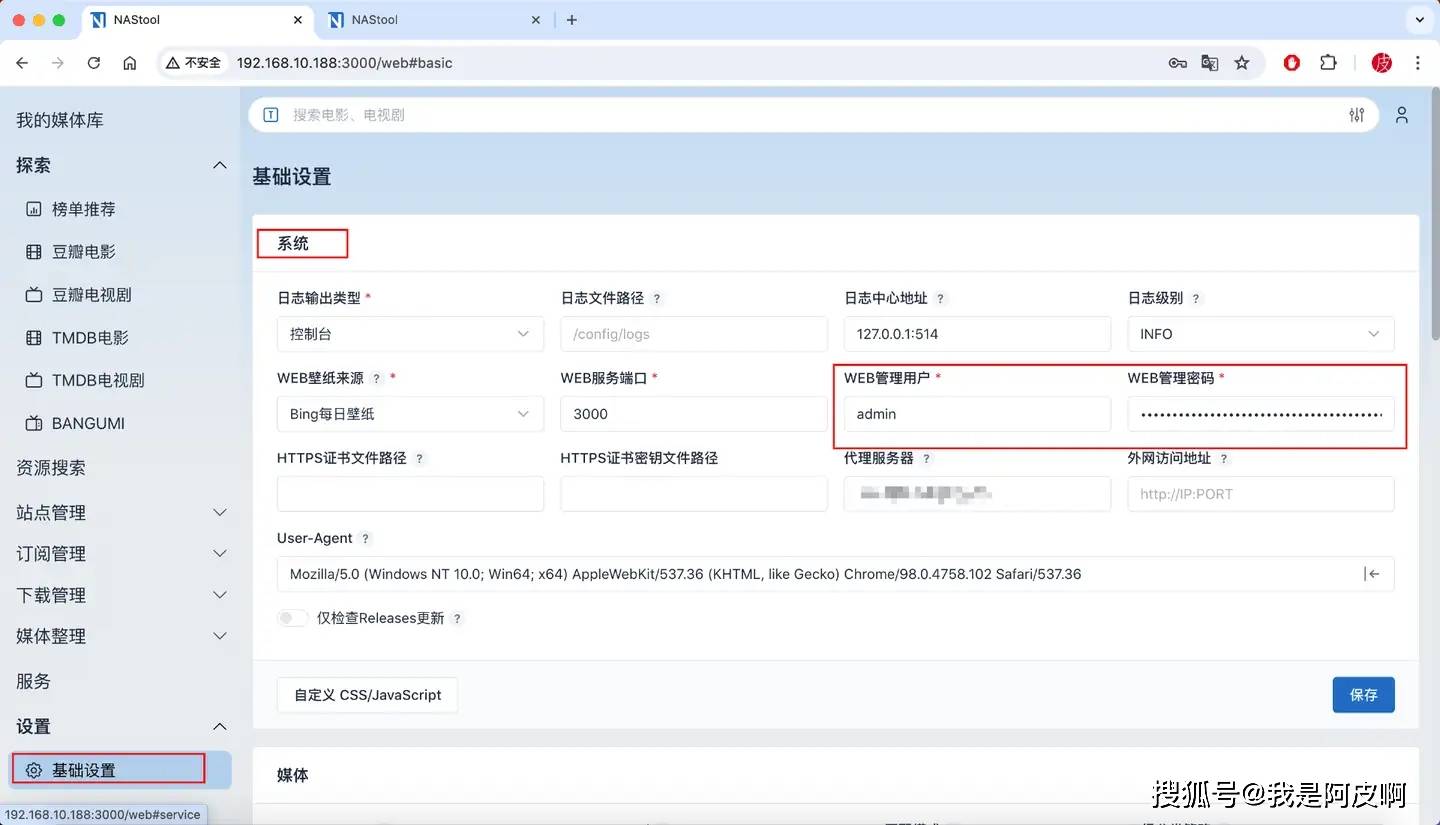Enable 仅检查Releases更新 toggle

[292, 617]
